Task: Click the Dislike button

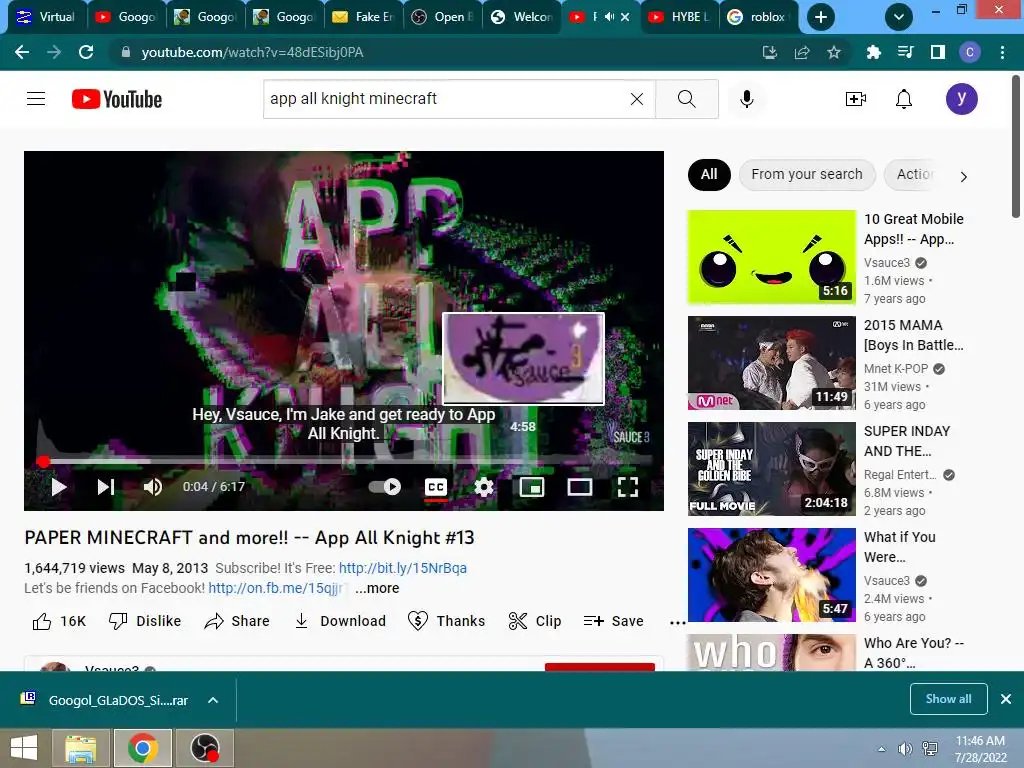Action: 145,621
